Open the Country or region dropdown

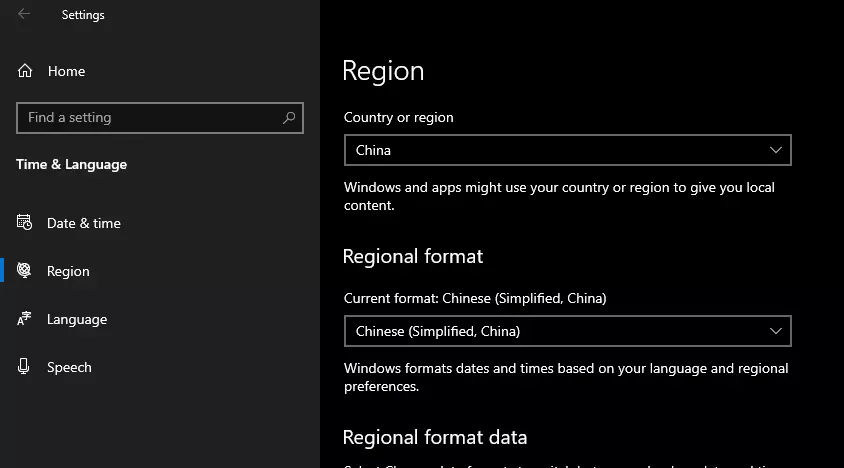point(567,150)
